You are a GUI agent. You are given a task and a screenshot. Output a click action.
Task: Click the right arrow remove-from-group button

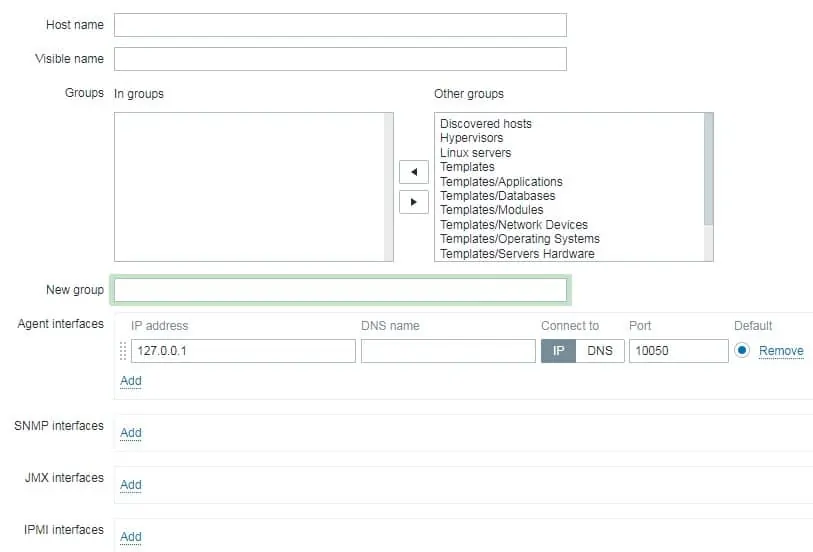point(414,201)
